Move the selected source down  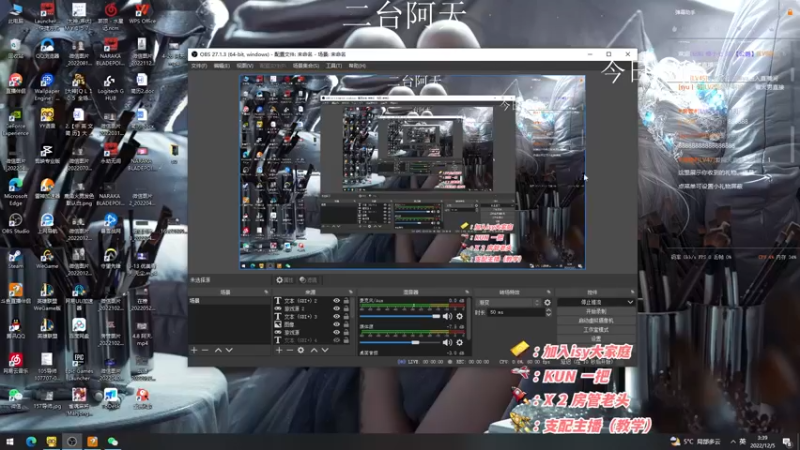point(325,351)
